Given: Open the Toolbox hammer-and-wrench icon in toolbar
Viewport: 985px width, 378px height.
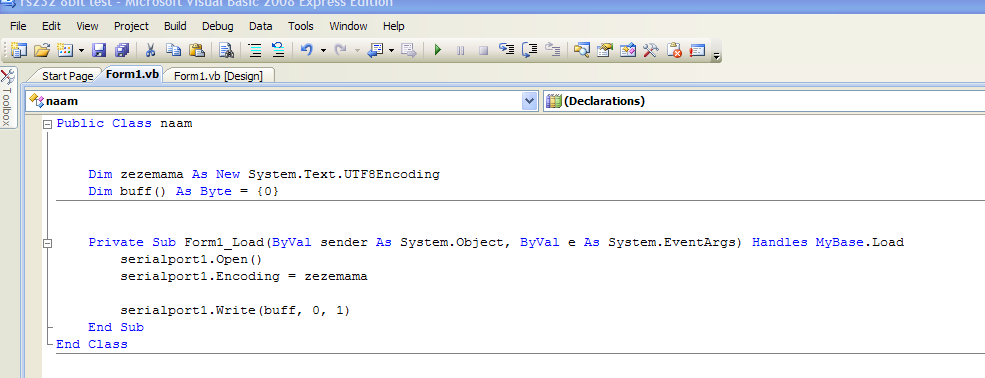Looking at the screenshot, I should [x=651, y=50].
